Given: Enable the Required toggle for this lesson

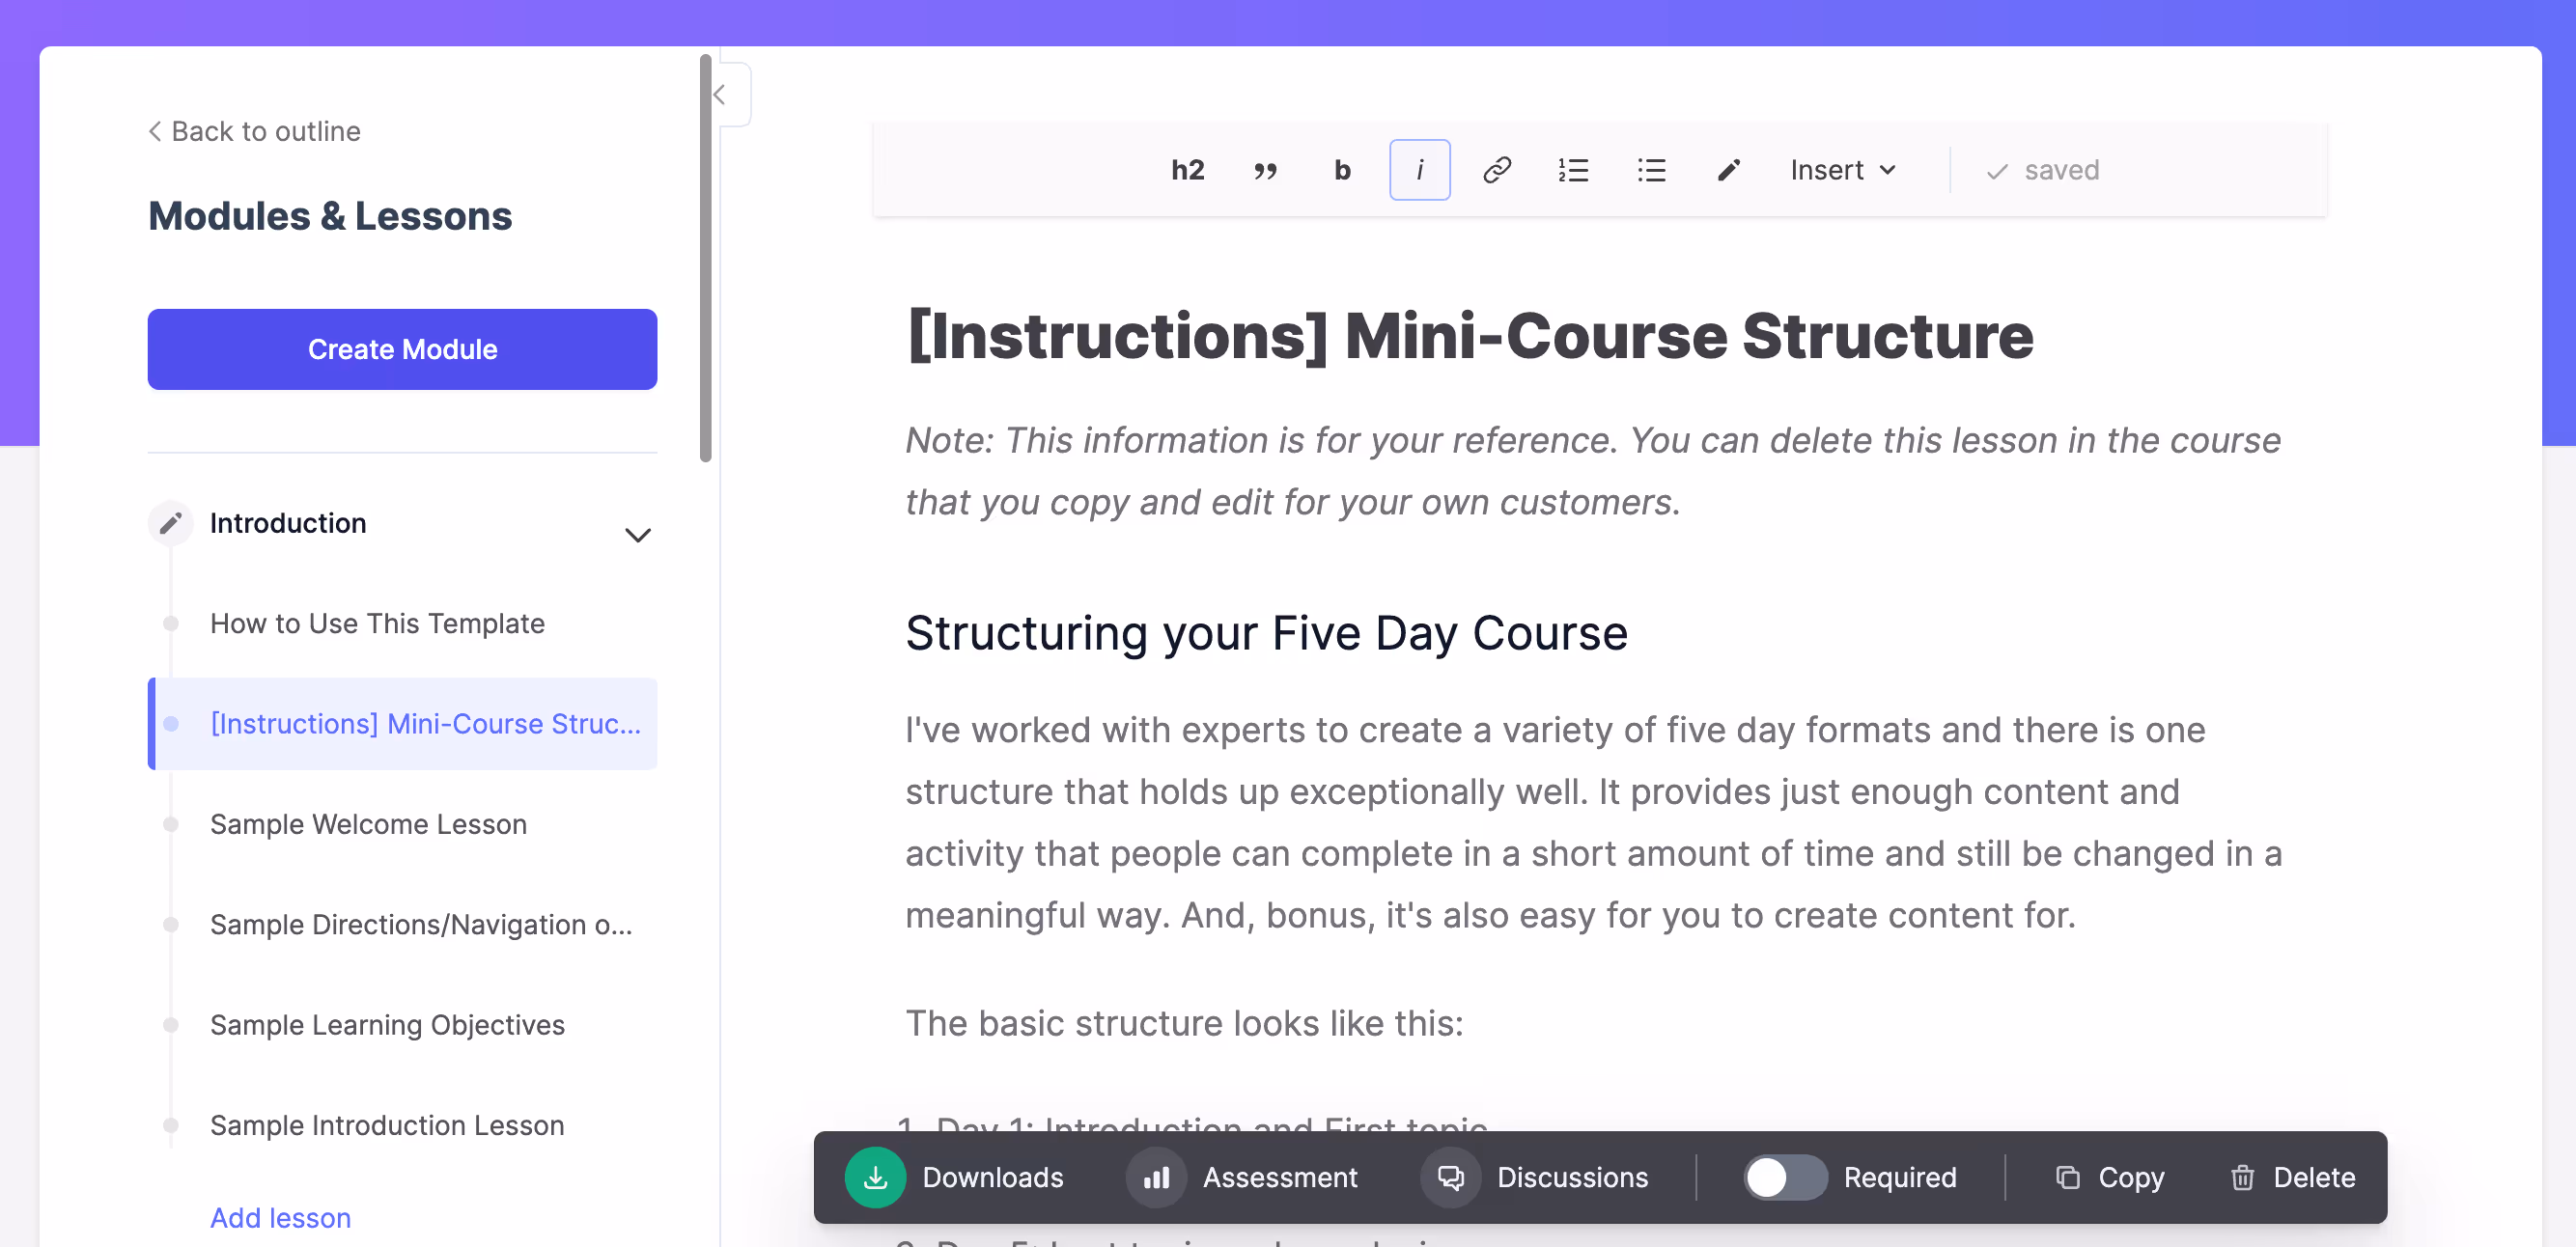Looking at the screenshot, I should coord(1786,1177).
